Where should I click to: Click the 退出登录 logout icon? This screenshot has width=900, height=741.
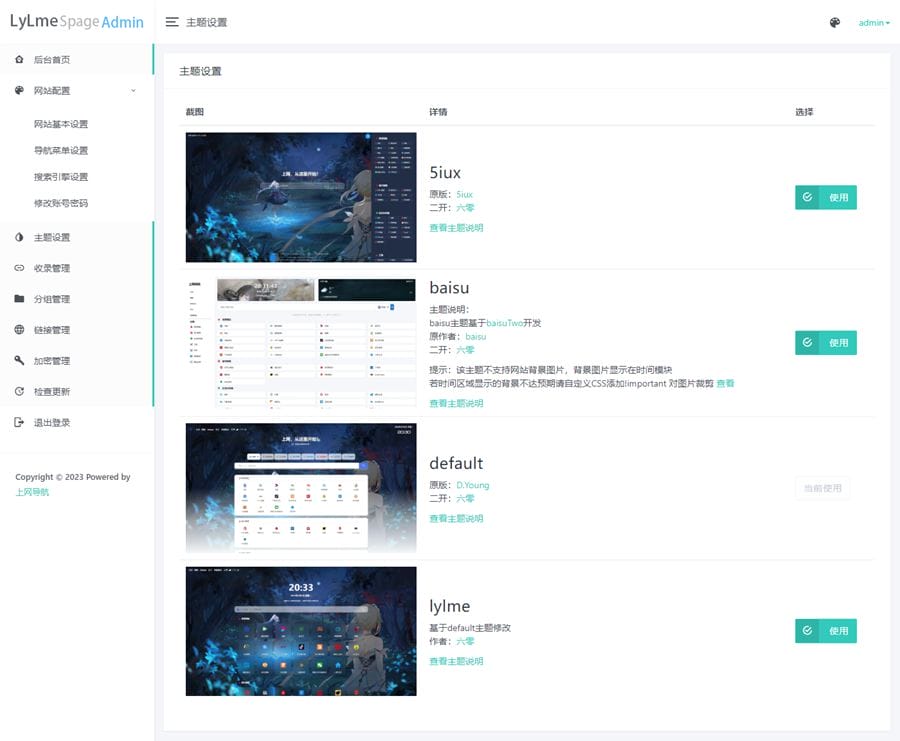point(17,422)
